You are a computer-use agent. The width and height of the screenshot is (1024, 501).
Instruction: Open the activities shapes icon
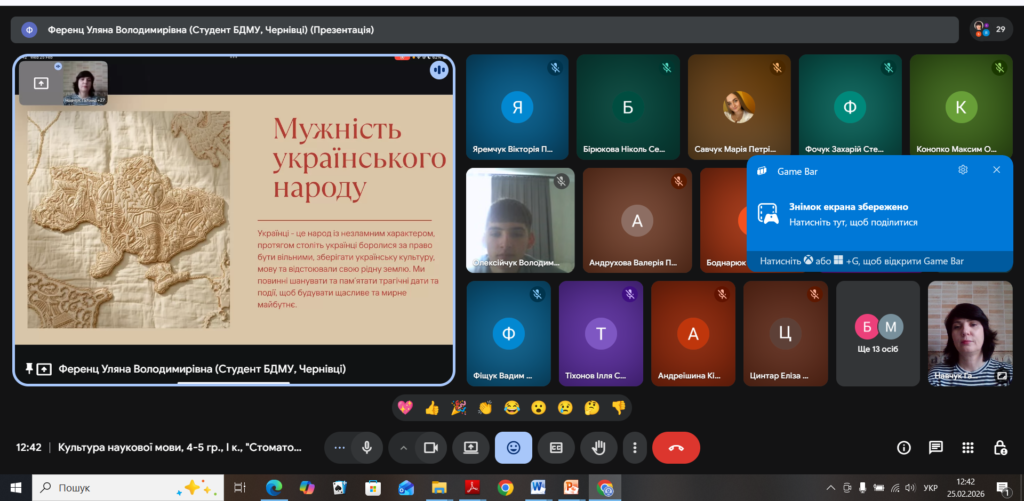(967, 447)
